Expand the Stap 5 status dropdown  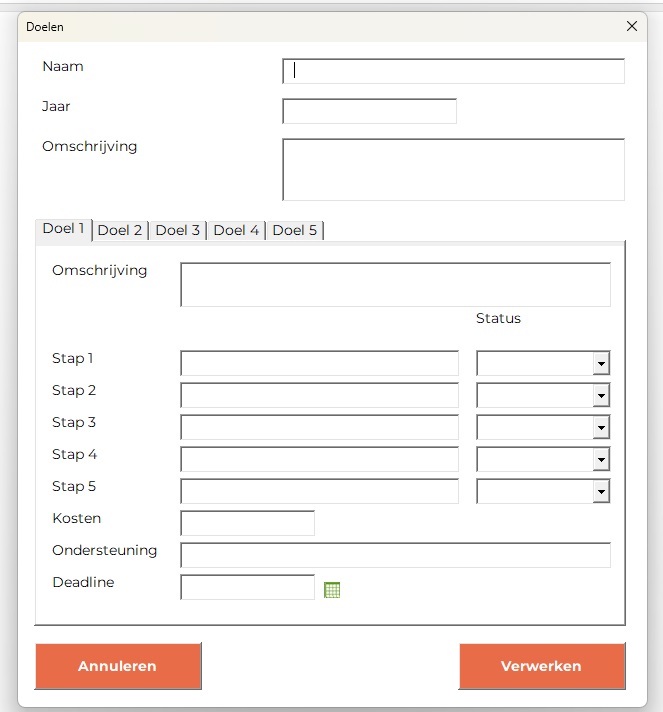point(600,491)
